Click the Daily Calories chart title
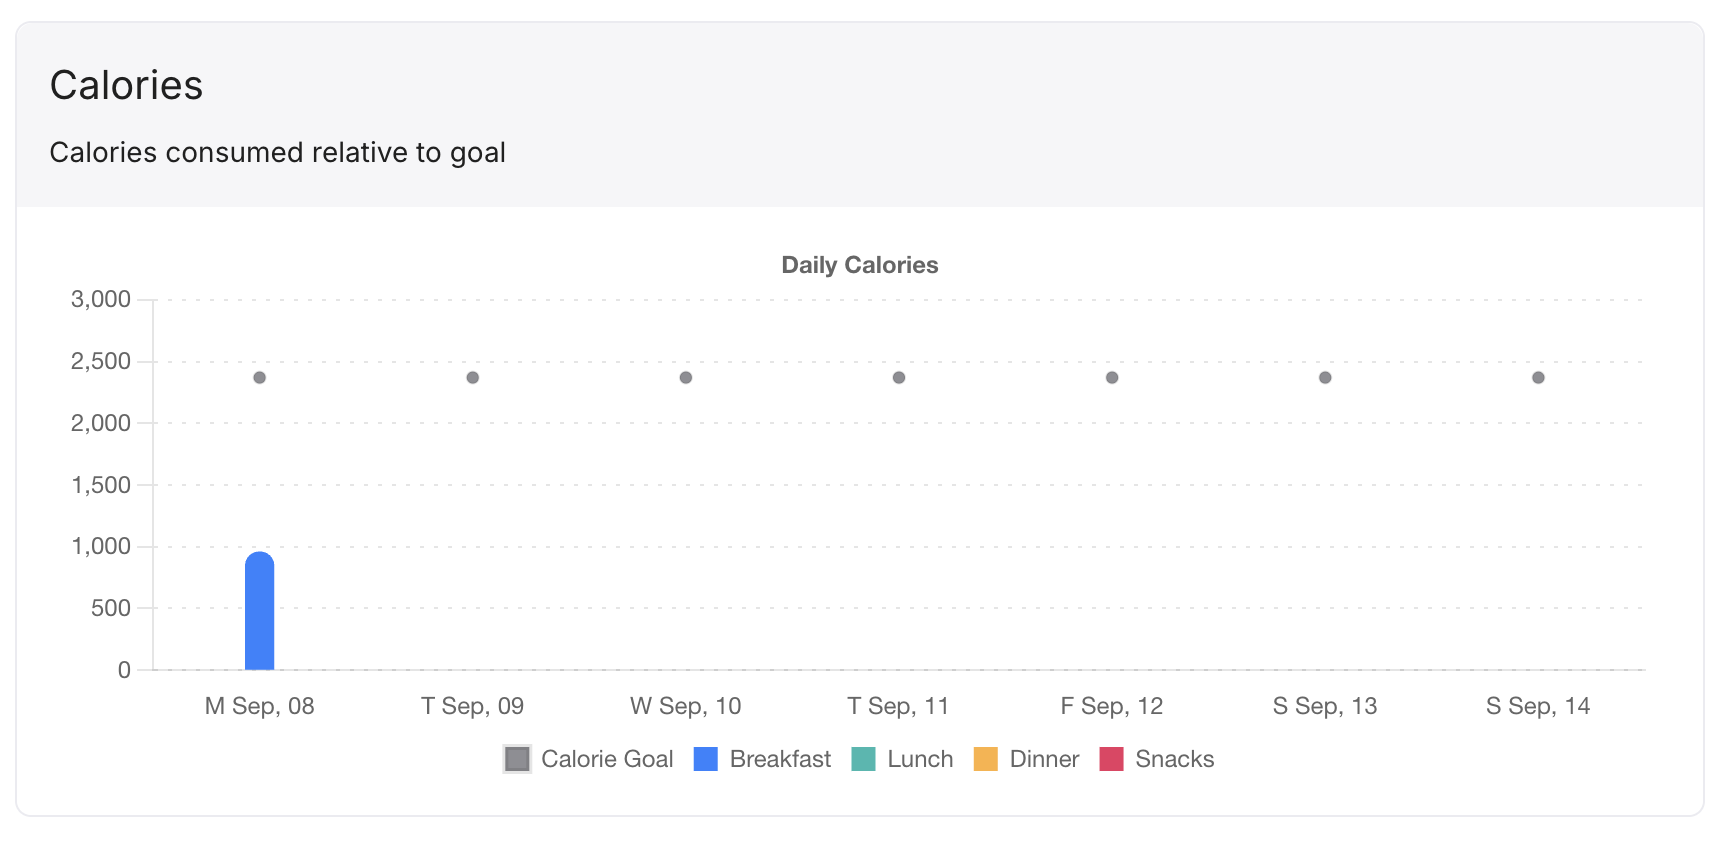Screen dimensions: 1723x841 point(859,265)
